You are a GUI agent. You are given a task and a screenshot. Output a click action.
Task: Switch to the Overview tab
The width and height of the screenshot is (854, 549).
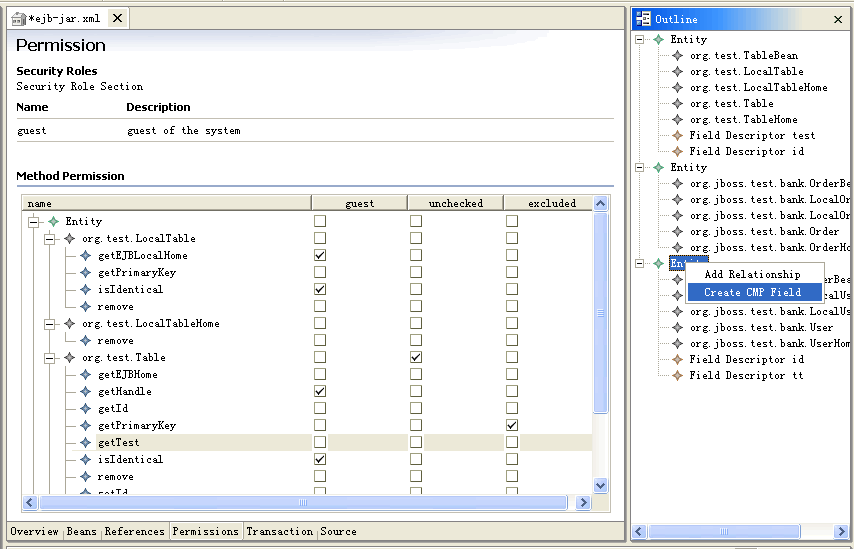[34, 532]
